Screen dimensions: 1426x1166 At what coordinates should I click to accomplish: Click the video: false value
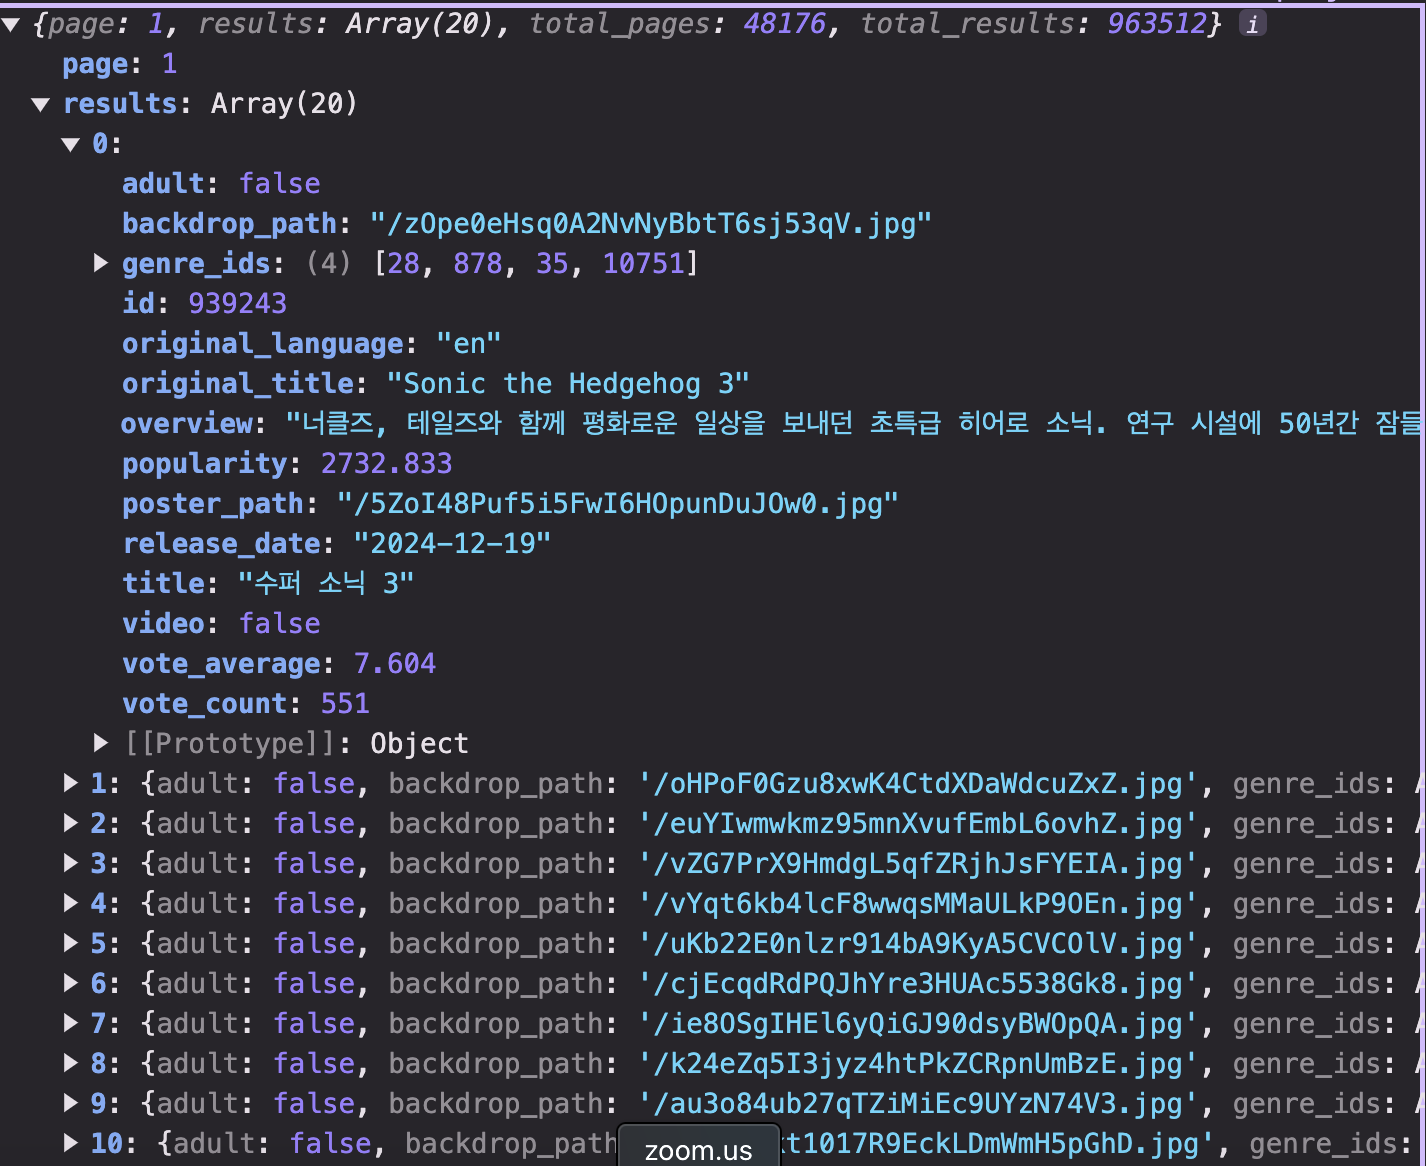[x=280, y=624]
